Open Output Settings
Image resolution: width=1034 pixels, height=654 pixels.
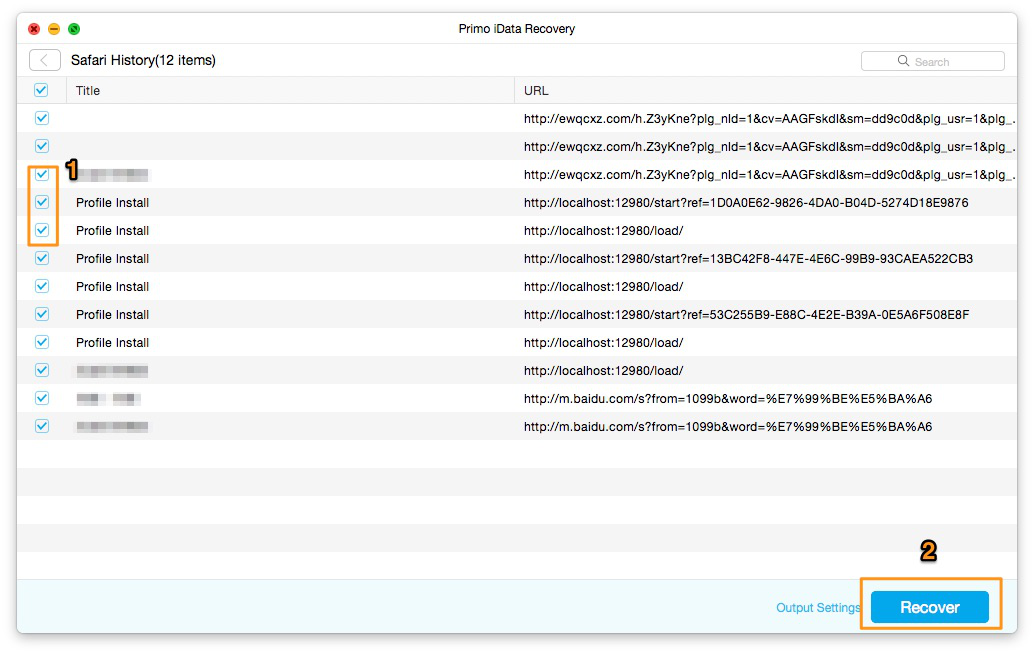click(818, 607)
